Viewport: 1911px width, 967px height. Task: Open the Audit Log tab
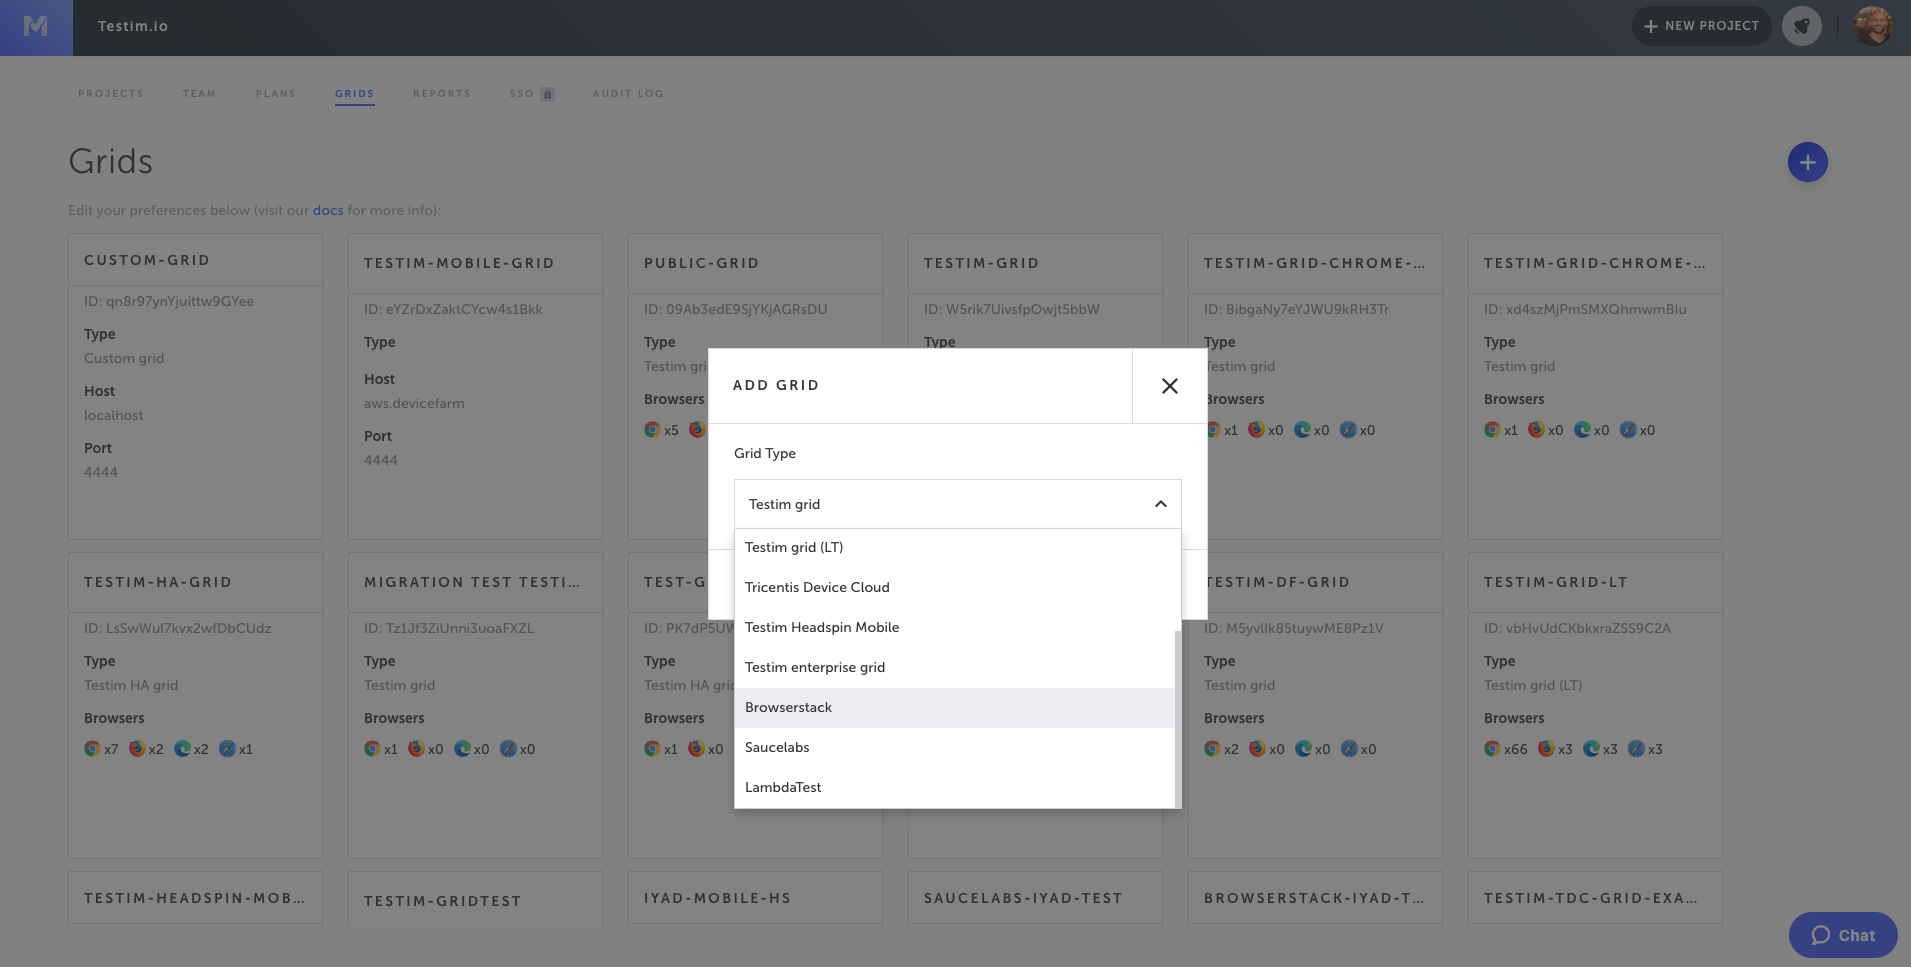[x=628, y=94]
